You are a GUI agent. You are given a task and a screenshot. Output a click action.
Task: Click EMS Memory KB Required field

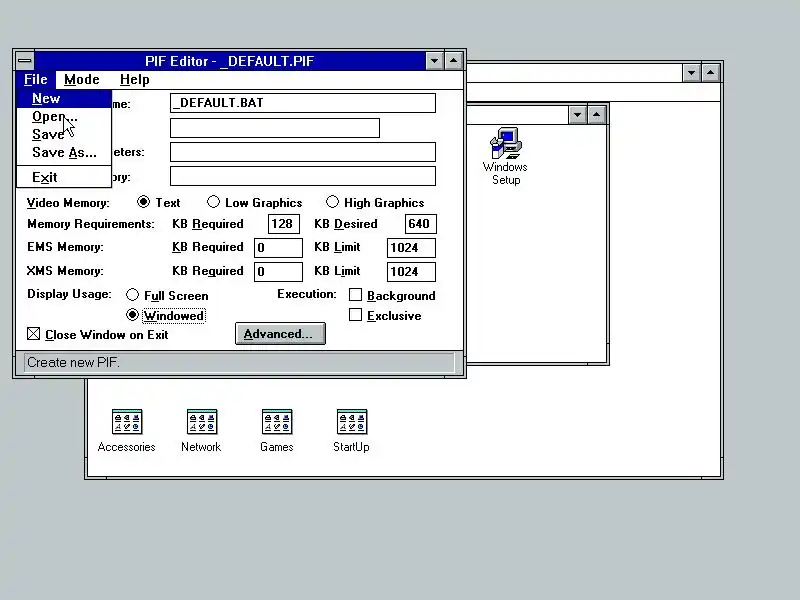coord(278,247)
